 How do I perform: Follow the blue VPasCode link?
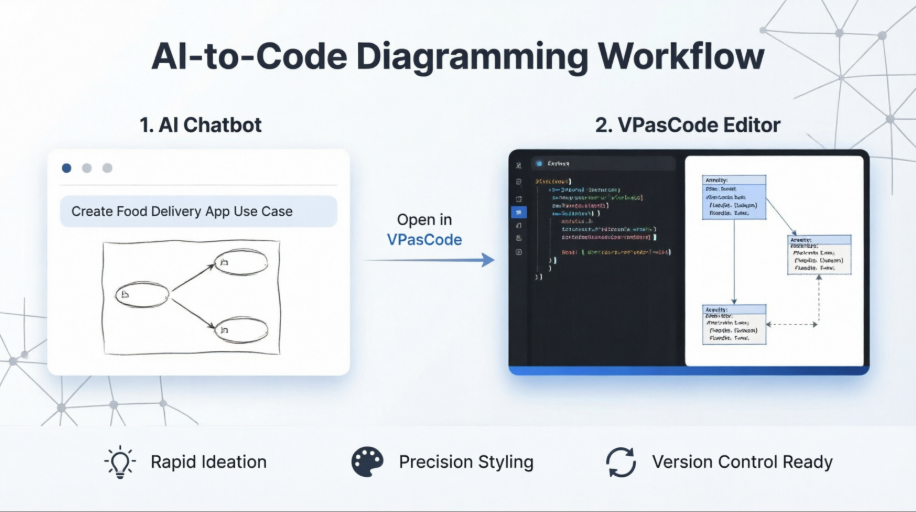[x=424, y=240]
